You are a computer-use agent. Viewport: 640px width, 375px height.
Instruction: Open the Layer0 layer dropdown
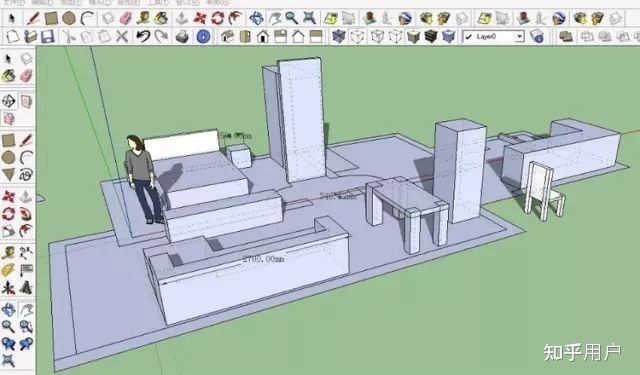(493, 37)
